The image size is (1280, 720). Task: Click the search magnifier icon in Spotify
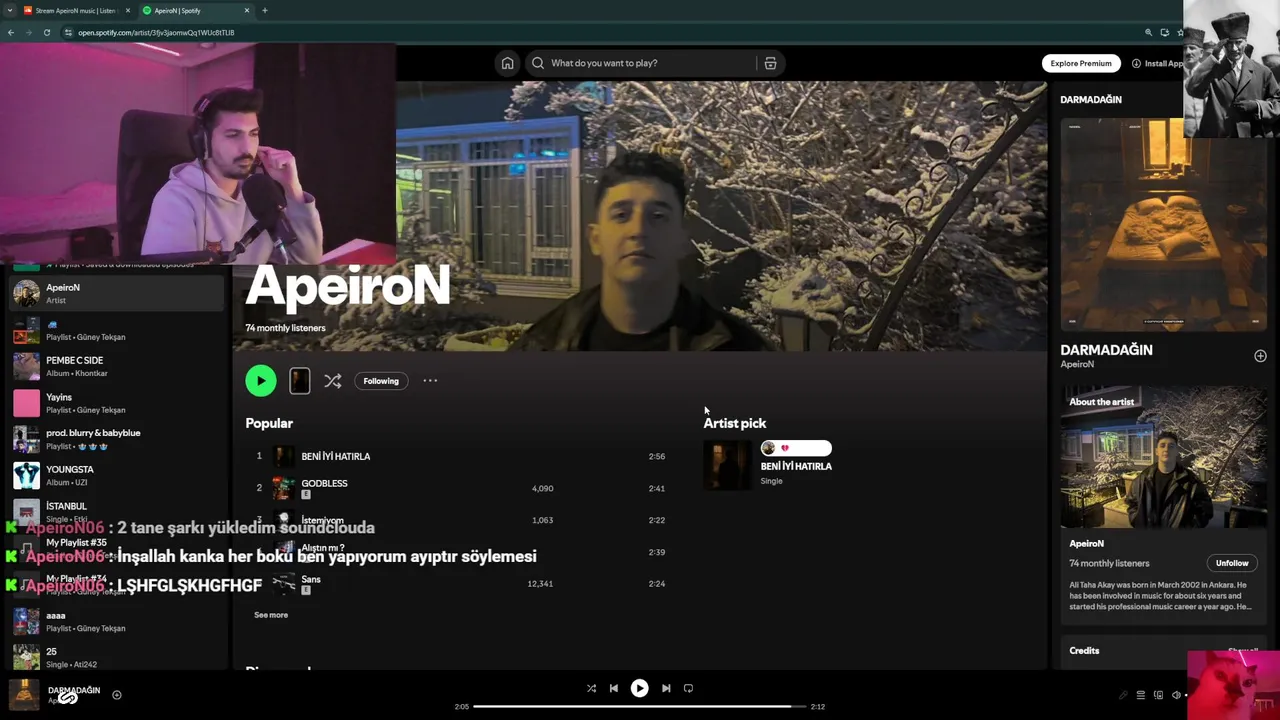[538, 63]
